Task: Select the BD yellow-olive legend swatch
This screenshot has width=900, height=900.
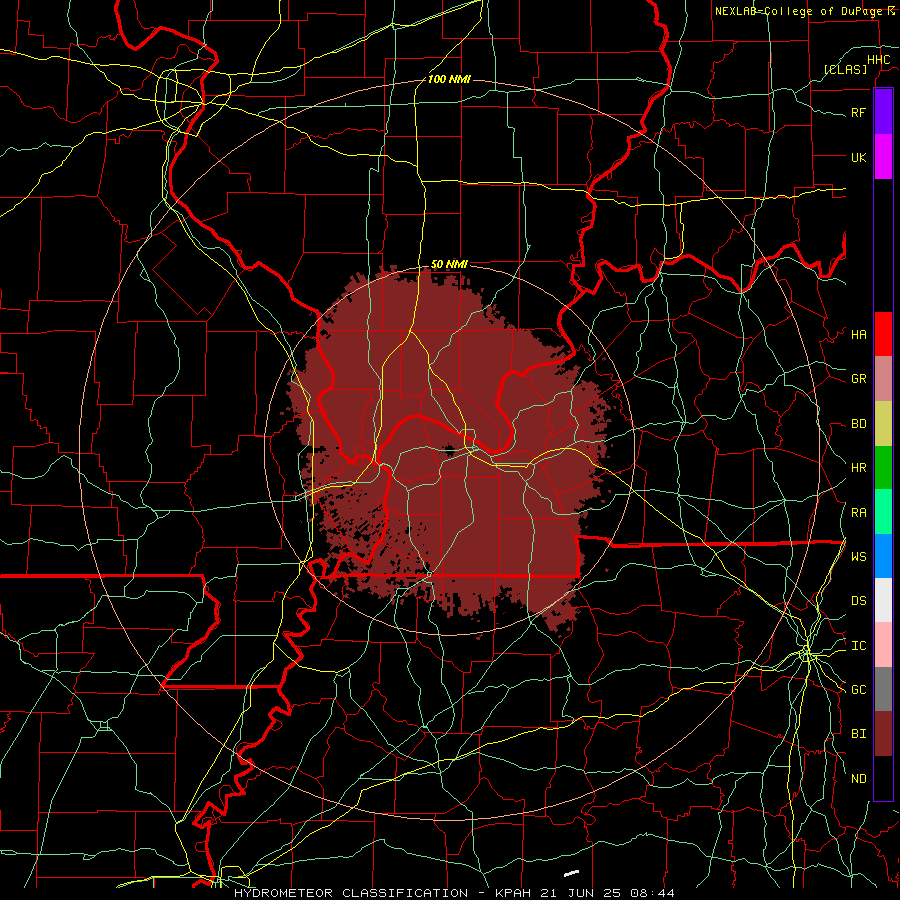Action: (x=883, y=424)
